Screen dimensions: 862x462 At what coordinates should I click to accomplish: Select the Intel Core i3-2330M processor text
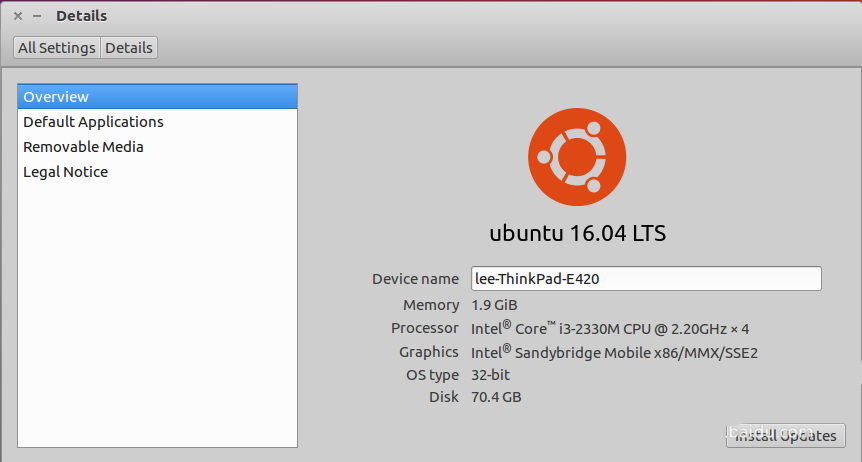(610, 328)
